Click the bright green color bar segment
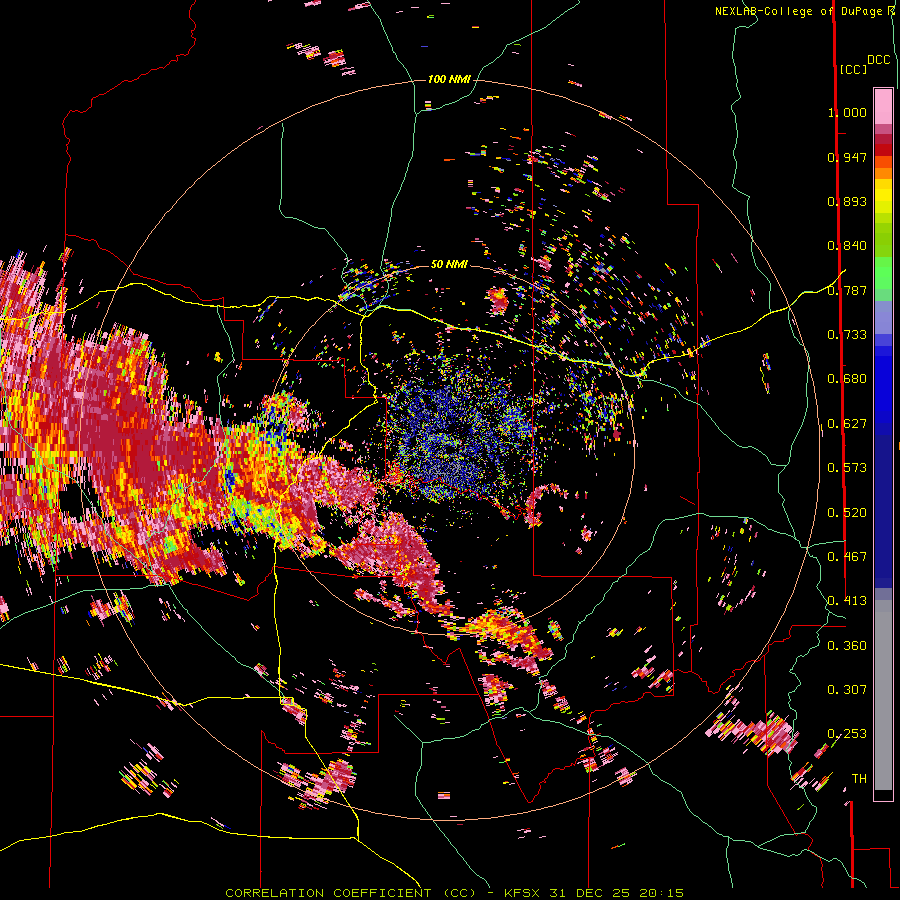The height and width of the screenshot is (900, 900). coord(883,273)
